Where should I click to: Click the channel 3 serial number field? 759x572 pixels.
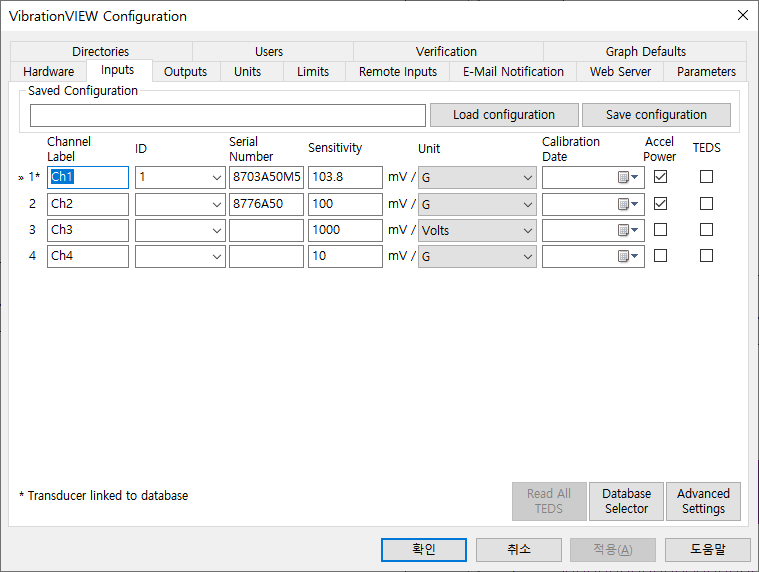[266, 230]
